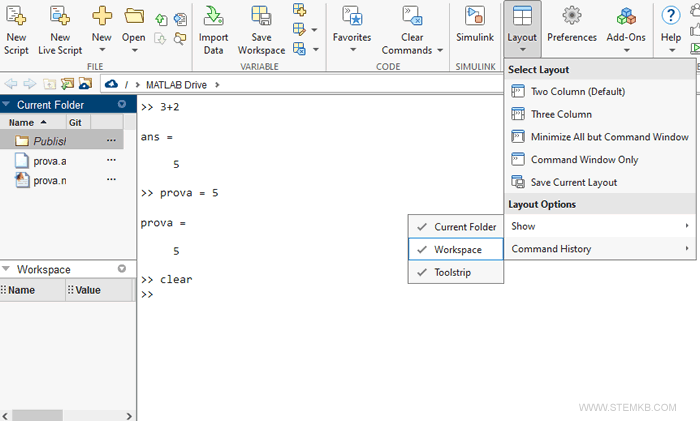The height and width of the screenshot is (421, 700).
Task: Collapse the Current Folder panel triangle
Action: 6,104
